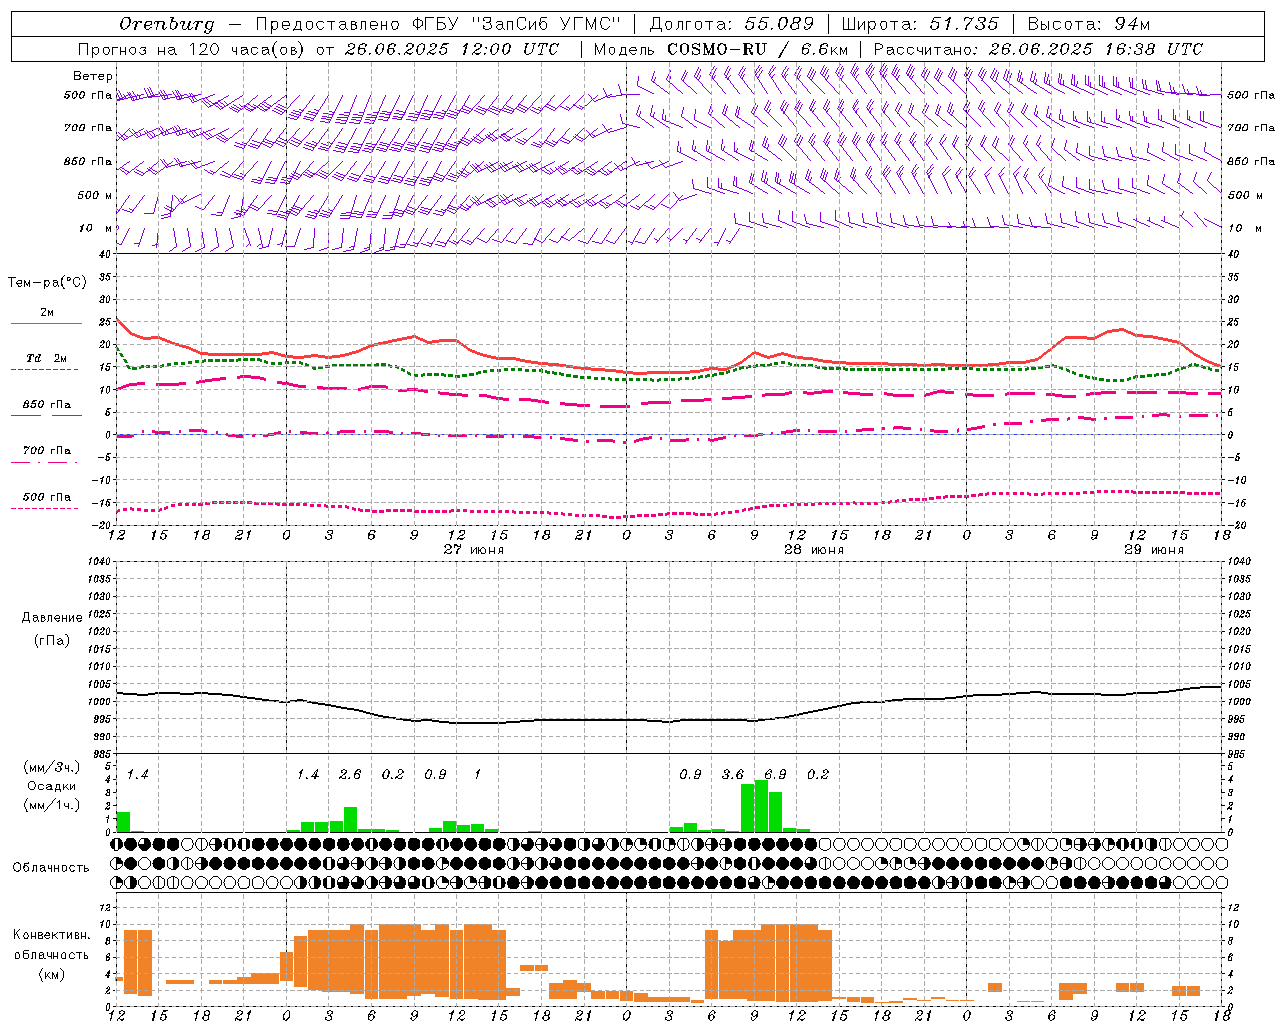Image resolution: width=1280 pixels, height=1024 pixels.
Task: Click the "27 июня" date label
Action: pos(474,550)
